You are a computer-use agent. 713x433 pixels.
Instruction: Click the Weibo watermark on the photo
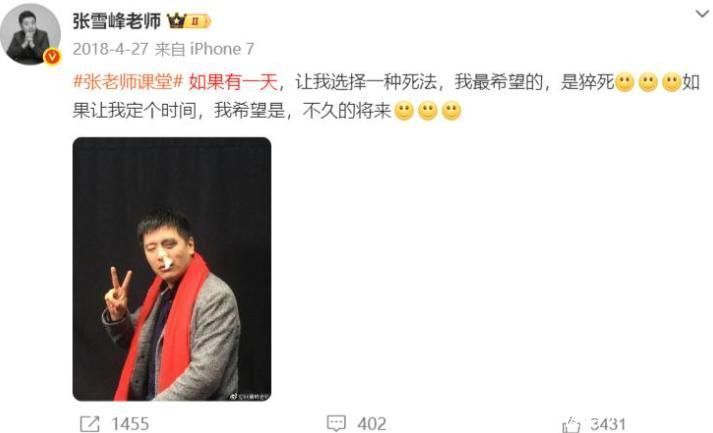click(249, 396)
